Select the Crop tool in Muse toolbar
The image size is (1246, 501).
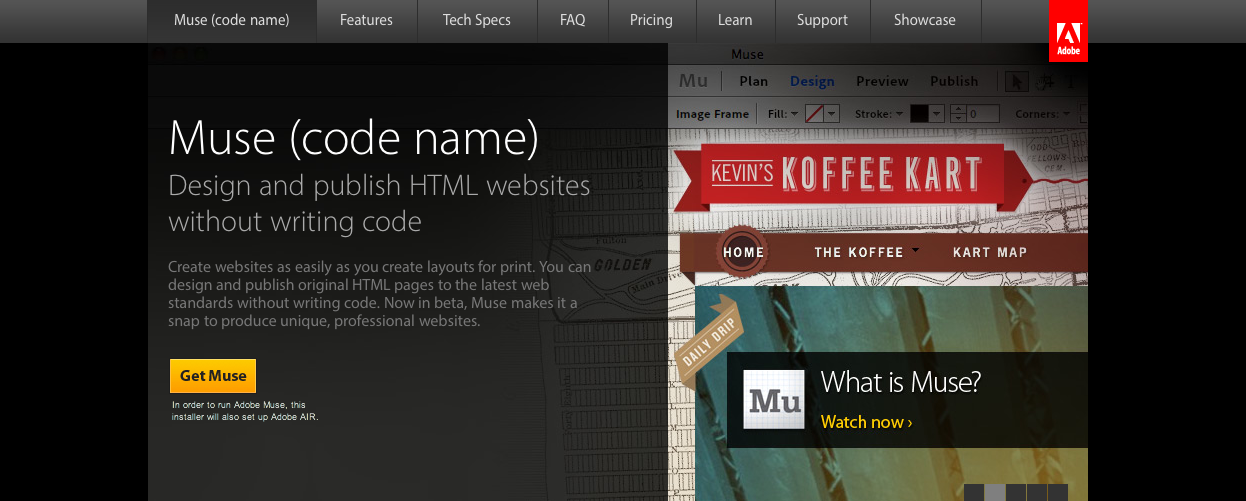coord(1044,82)
